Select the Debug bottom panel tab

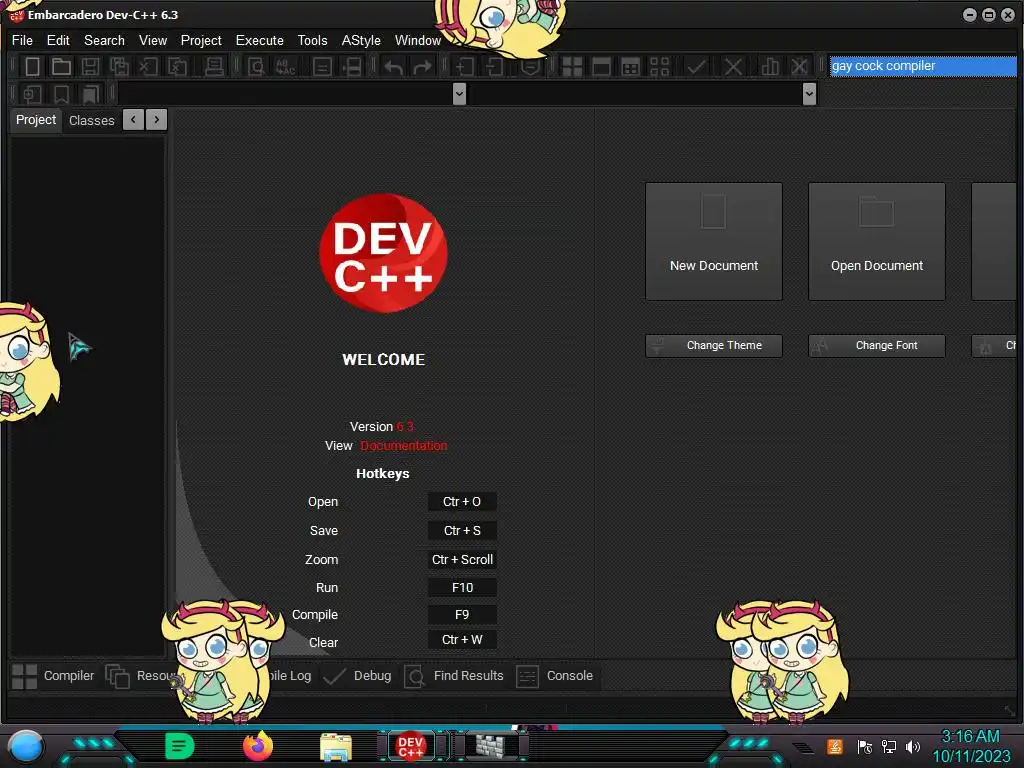pos(357,676)
